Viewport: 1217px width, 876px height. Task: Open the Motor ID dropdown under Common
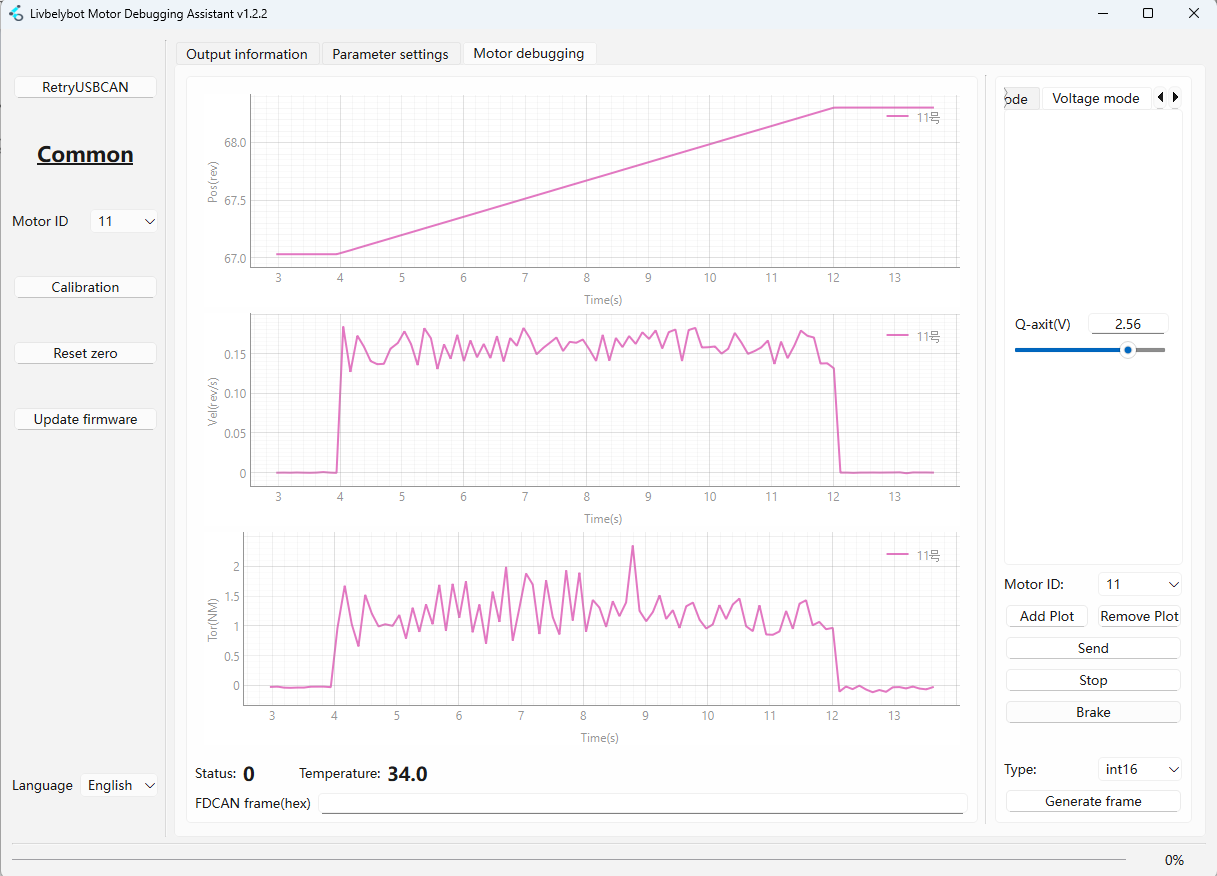(x=124, y=221)
